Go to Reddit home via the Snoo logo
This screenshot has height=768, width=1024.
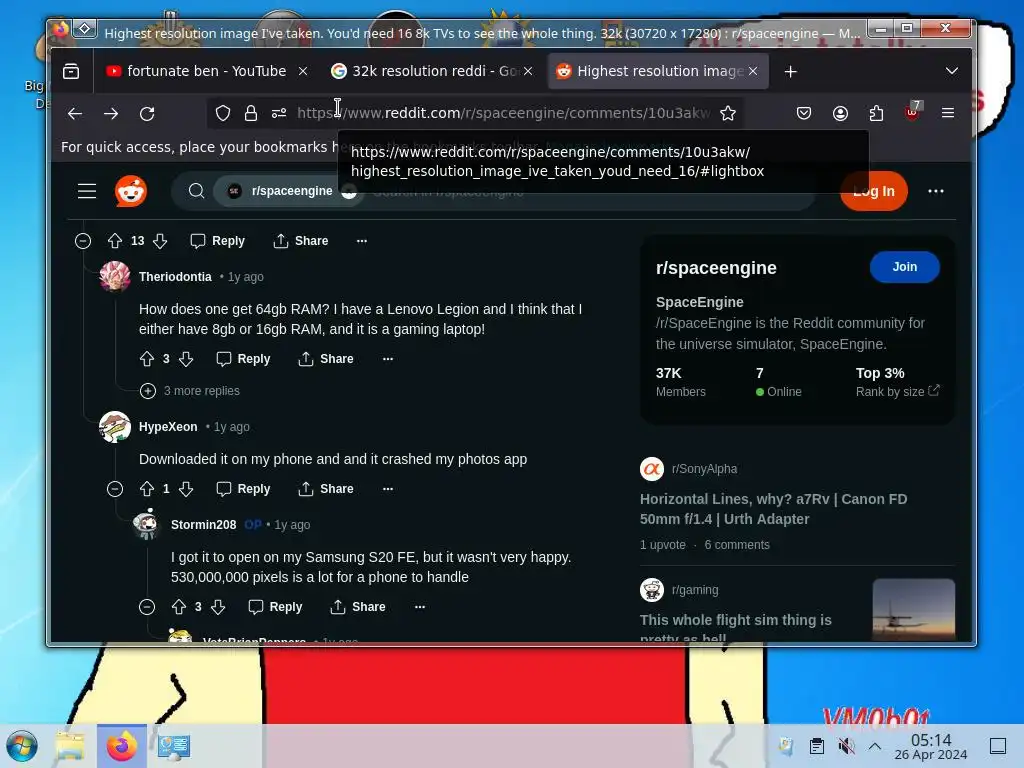(x=131, y=191)
